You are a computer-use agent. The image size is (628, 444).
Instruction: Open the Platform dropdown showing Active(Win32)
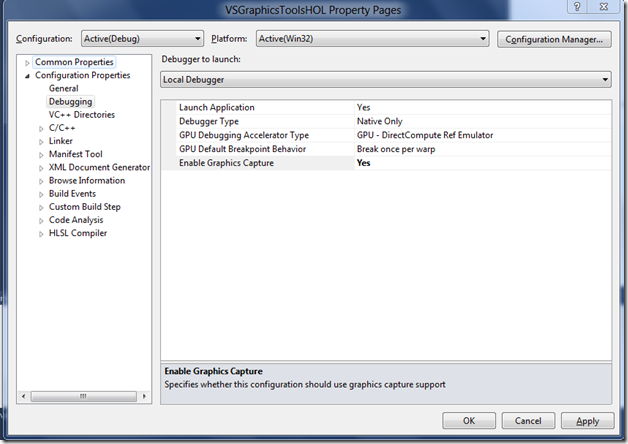tap(372, 39)
